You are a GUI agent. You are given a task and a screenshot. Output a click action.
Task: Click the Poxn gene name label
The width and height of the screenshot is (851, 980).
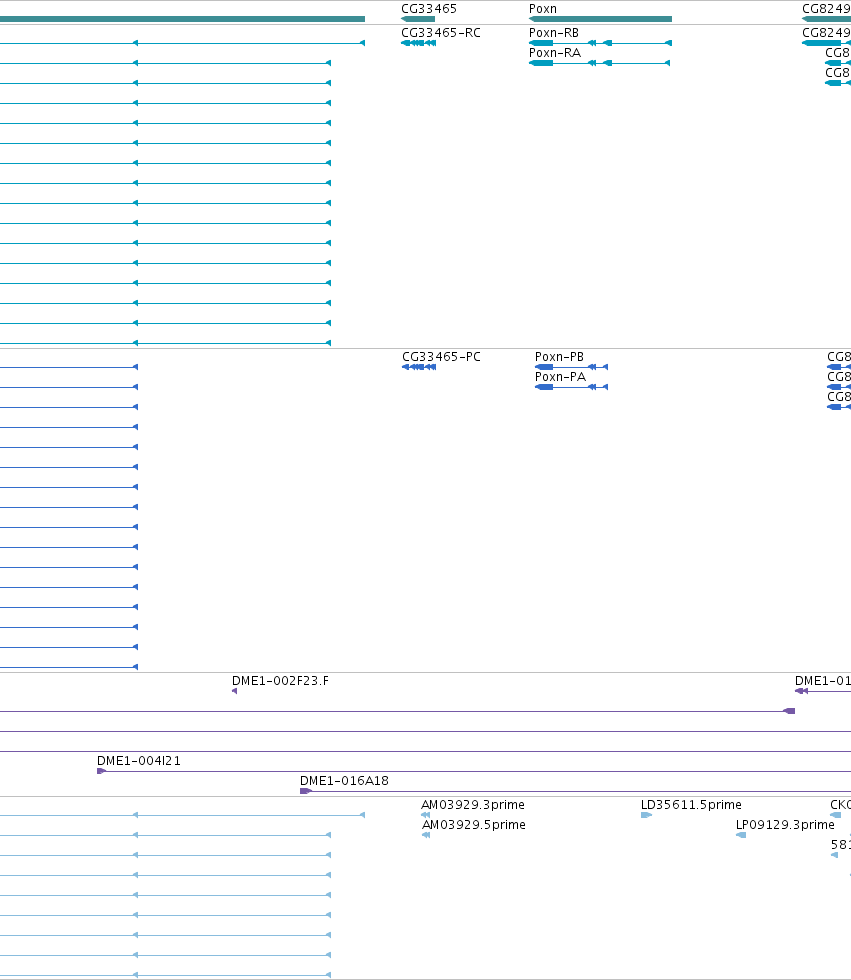point(542,9)
